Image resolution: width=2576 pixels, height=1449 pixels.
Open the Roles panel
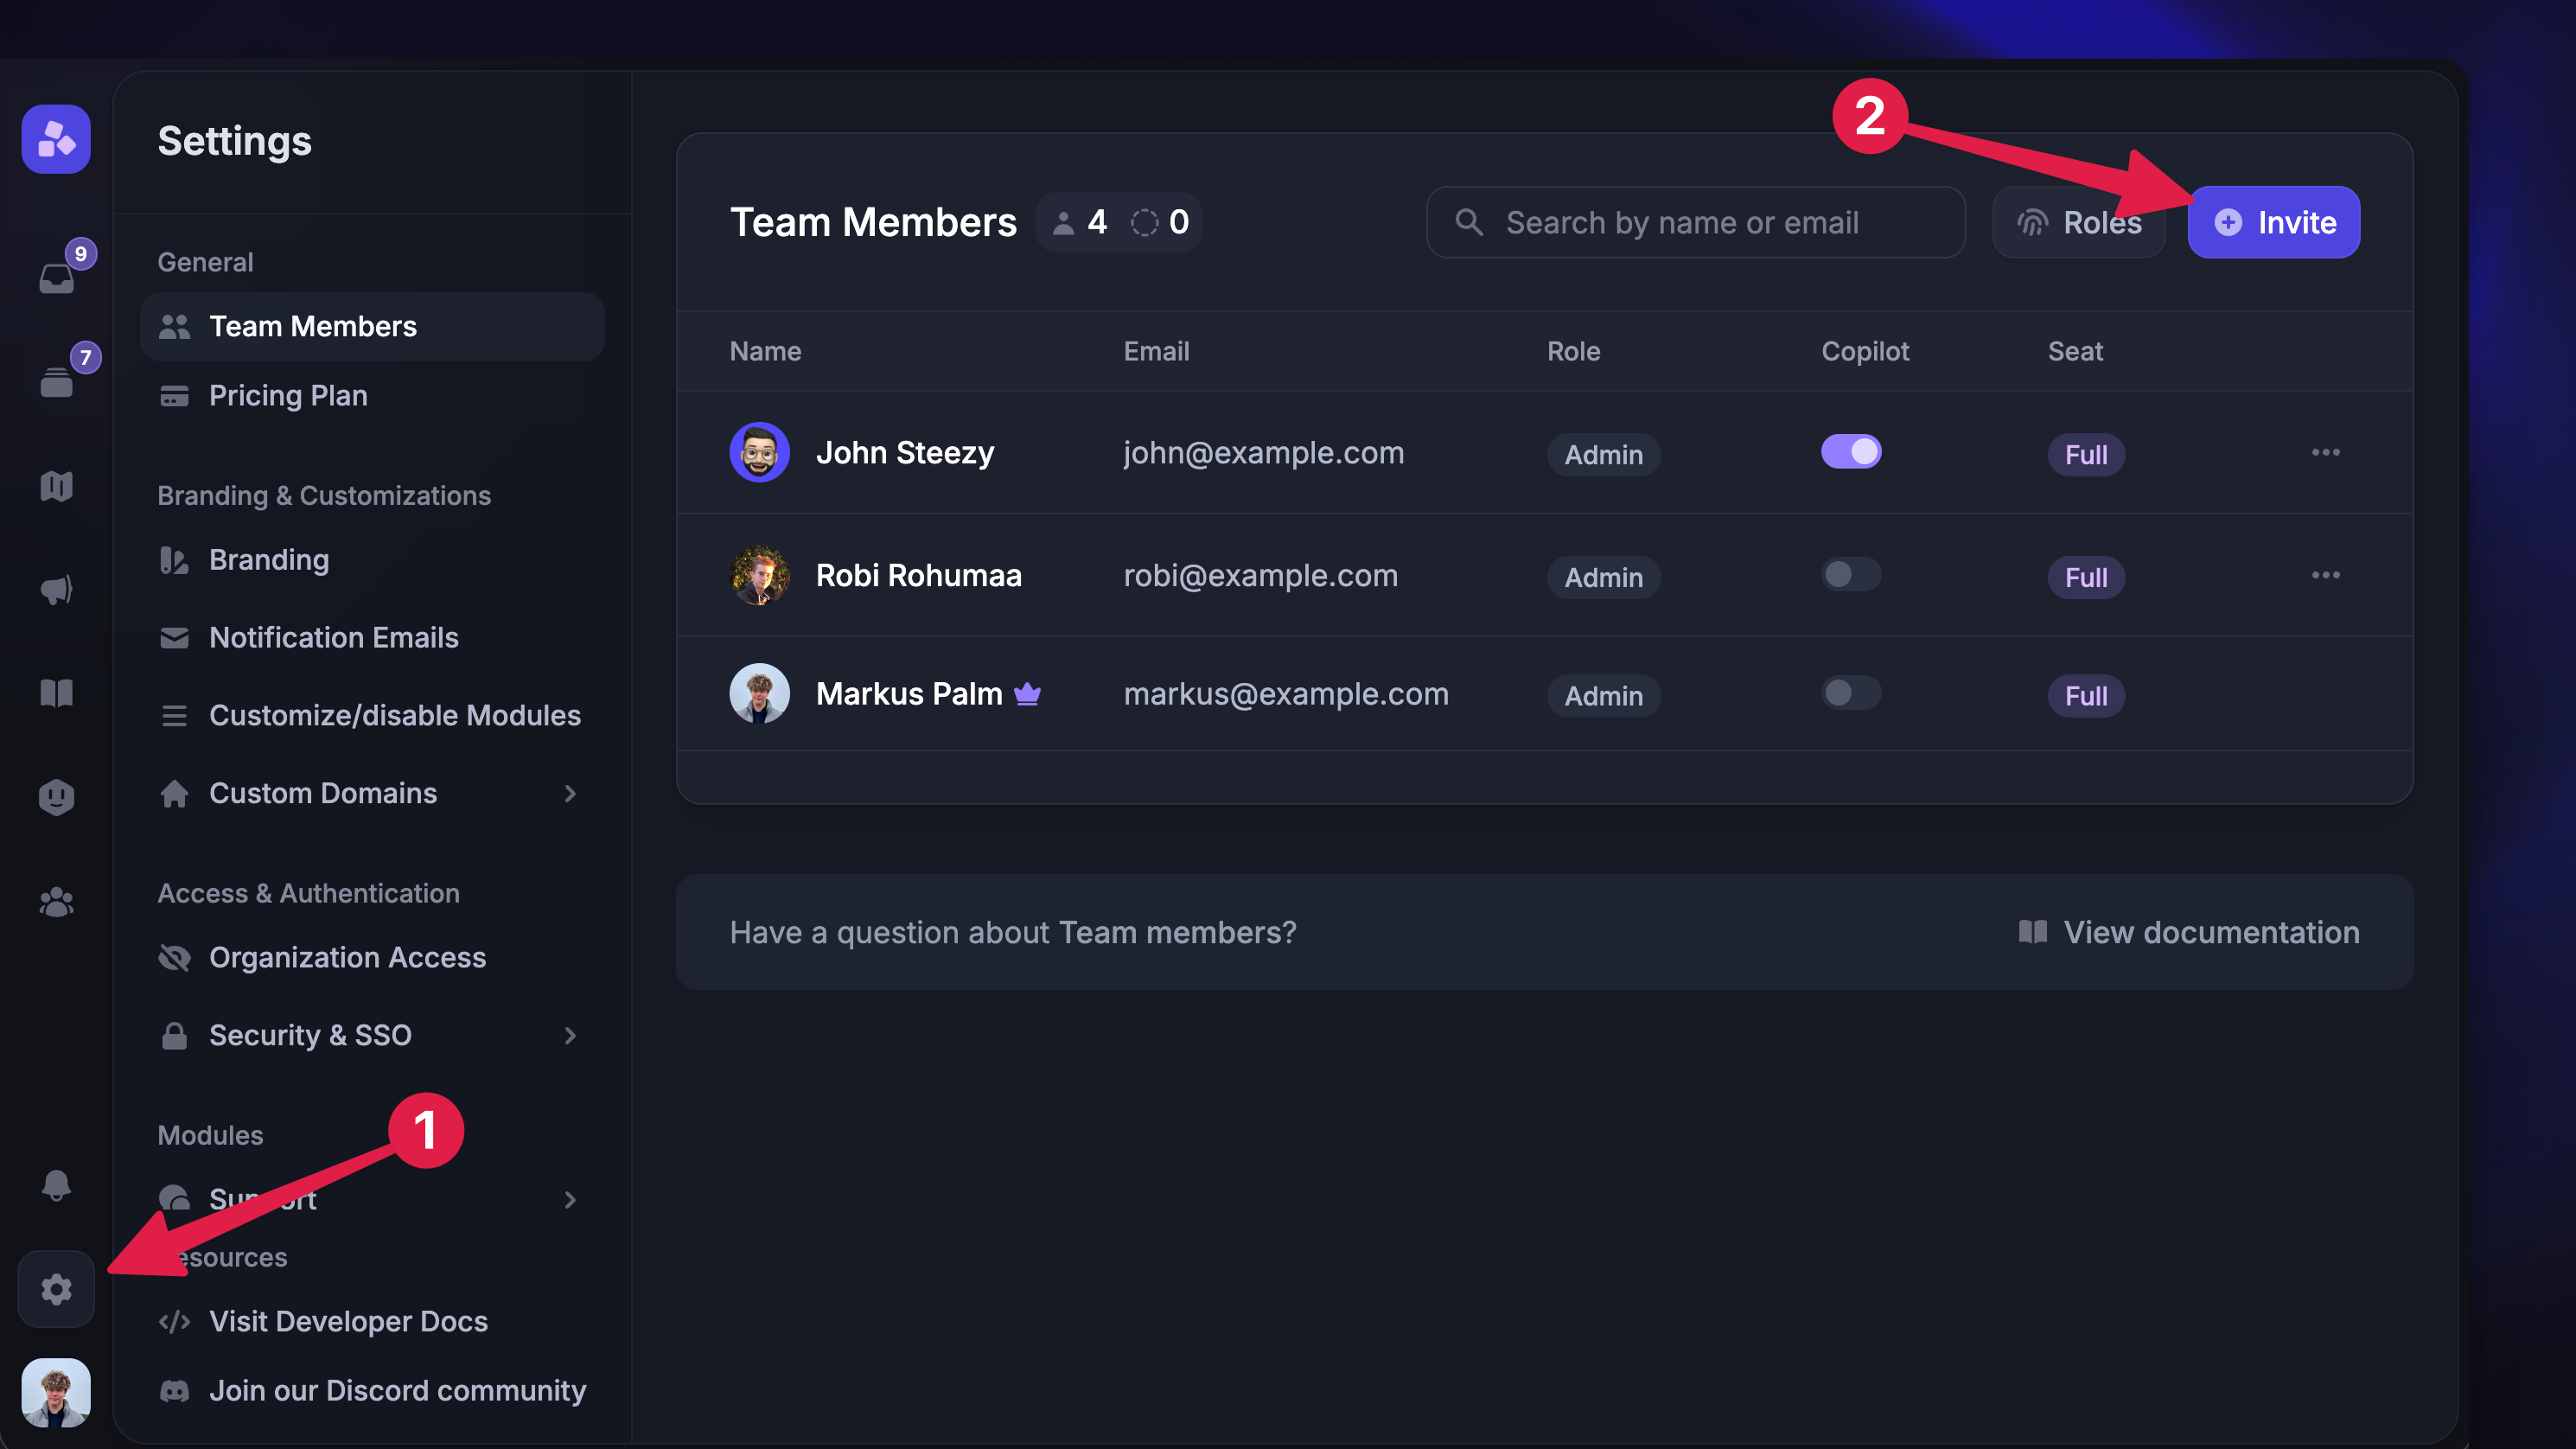click(x=2078, y=222)
